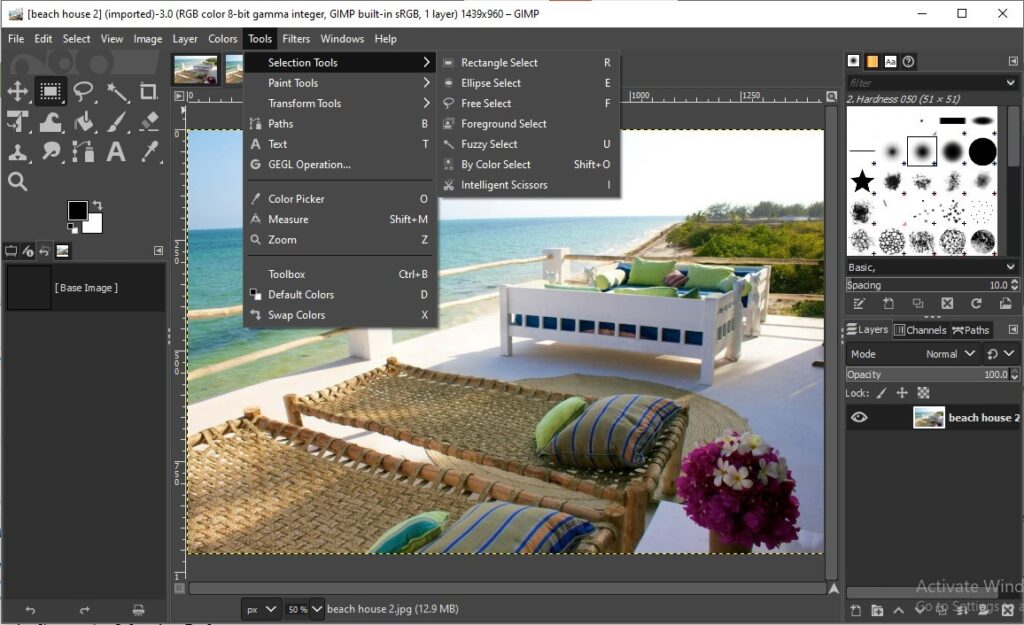This screenshot has height=625, width=1024.
Task: Select the Zoom magnifier tool in toolbox
Action: click(17, 181)
